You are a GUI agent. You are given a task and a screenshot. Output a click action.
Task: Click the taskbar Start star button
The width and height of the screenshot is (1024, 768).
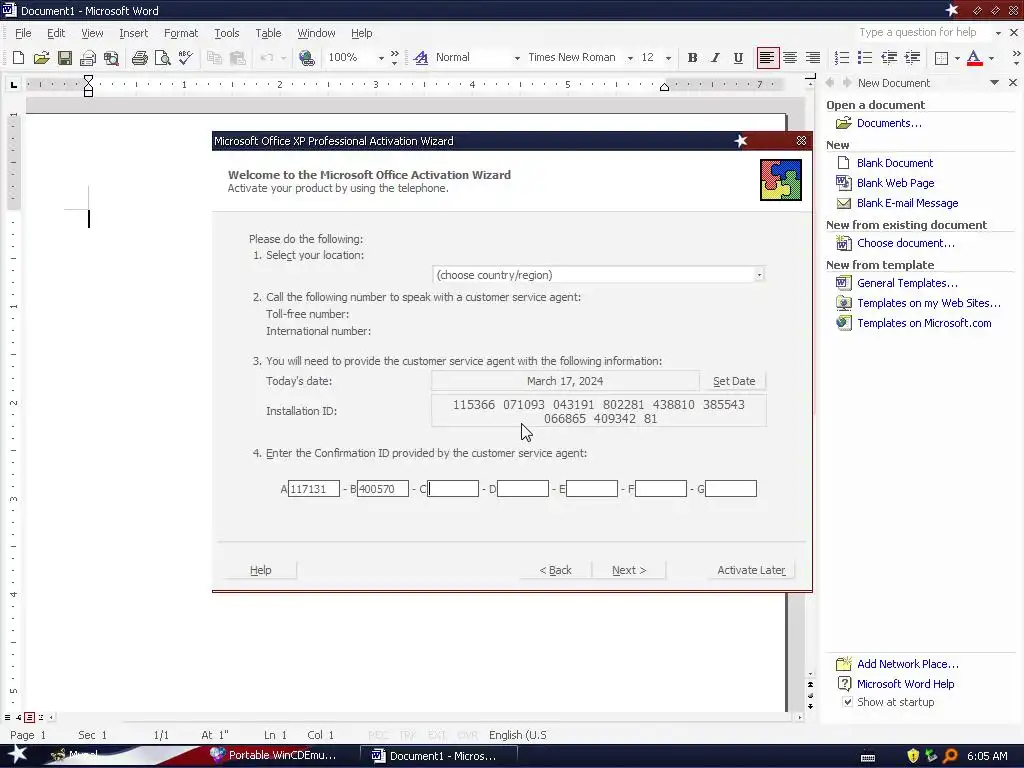pos(18,754)
